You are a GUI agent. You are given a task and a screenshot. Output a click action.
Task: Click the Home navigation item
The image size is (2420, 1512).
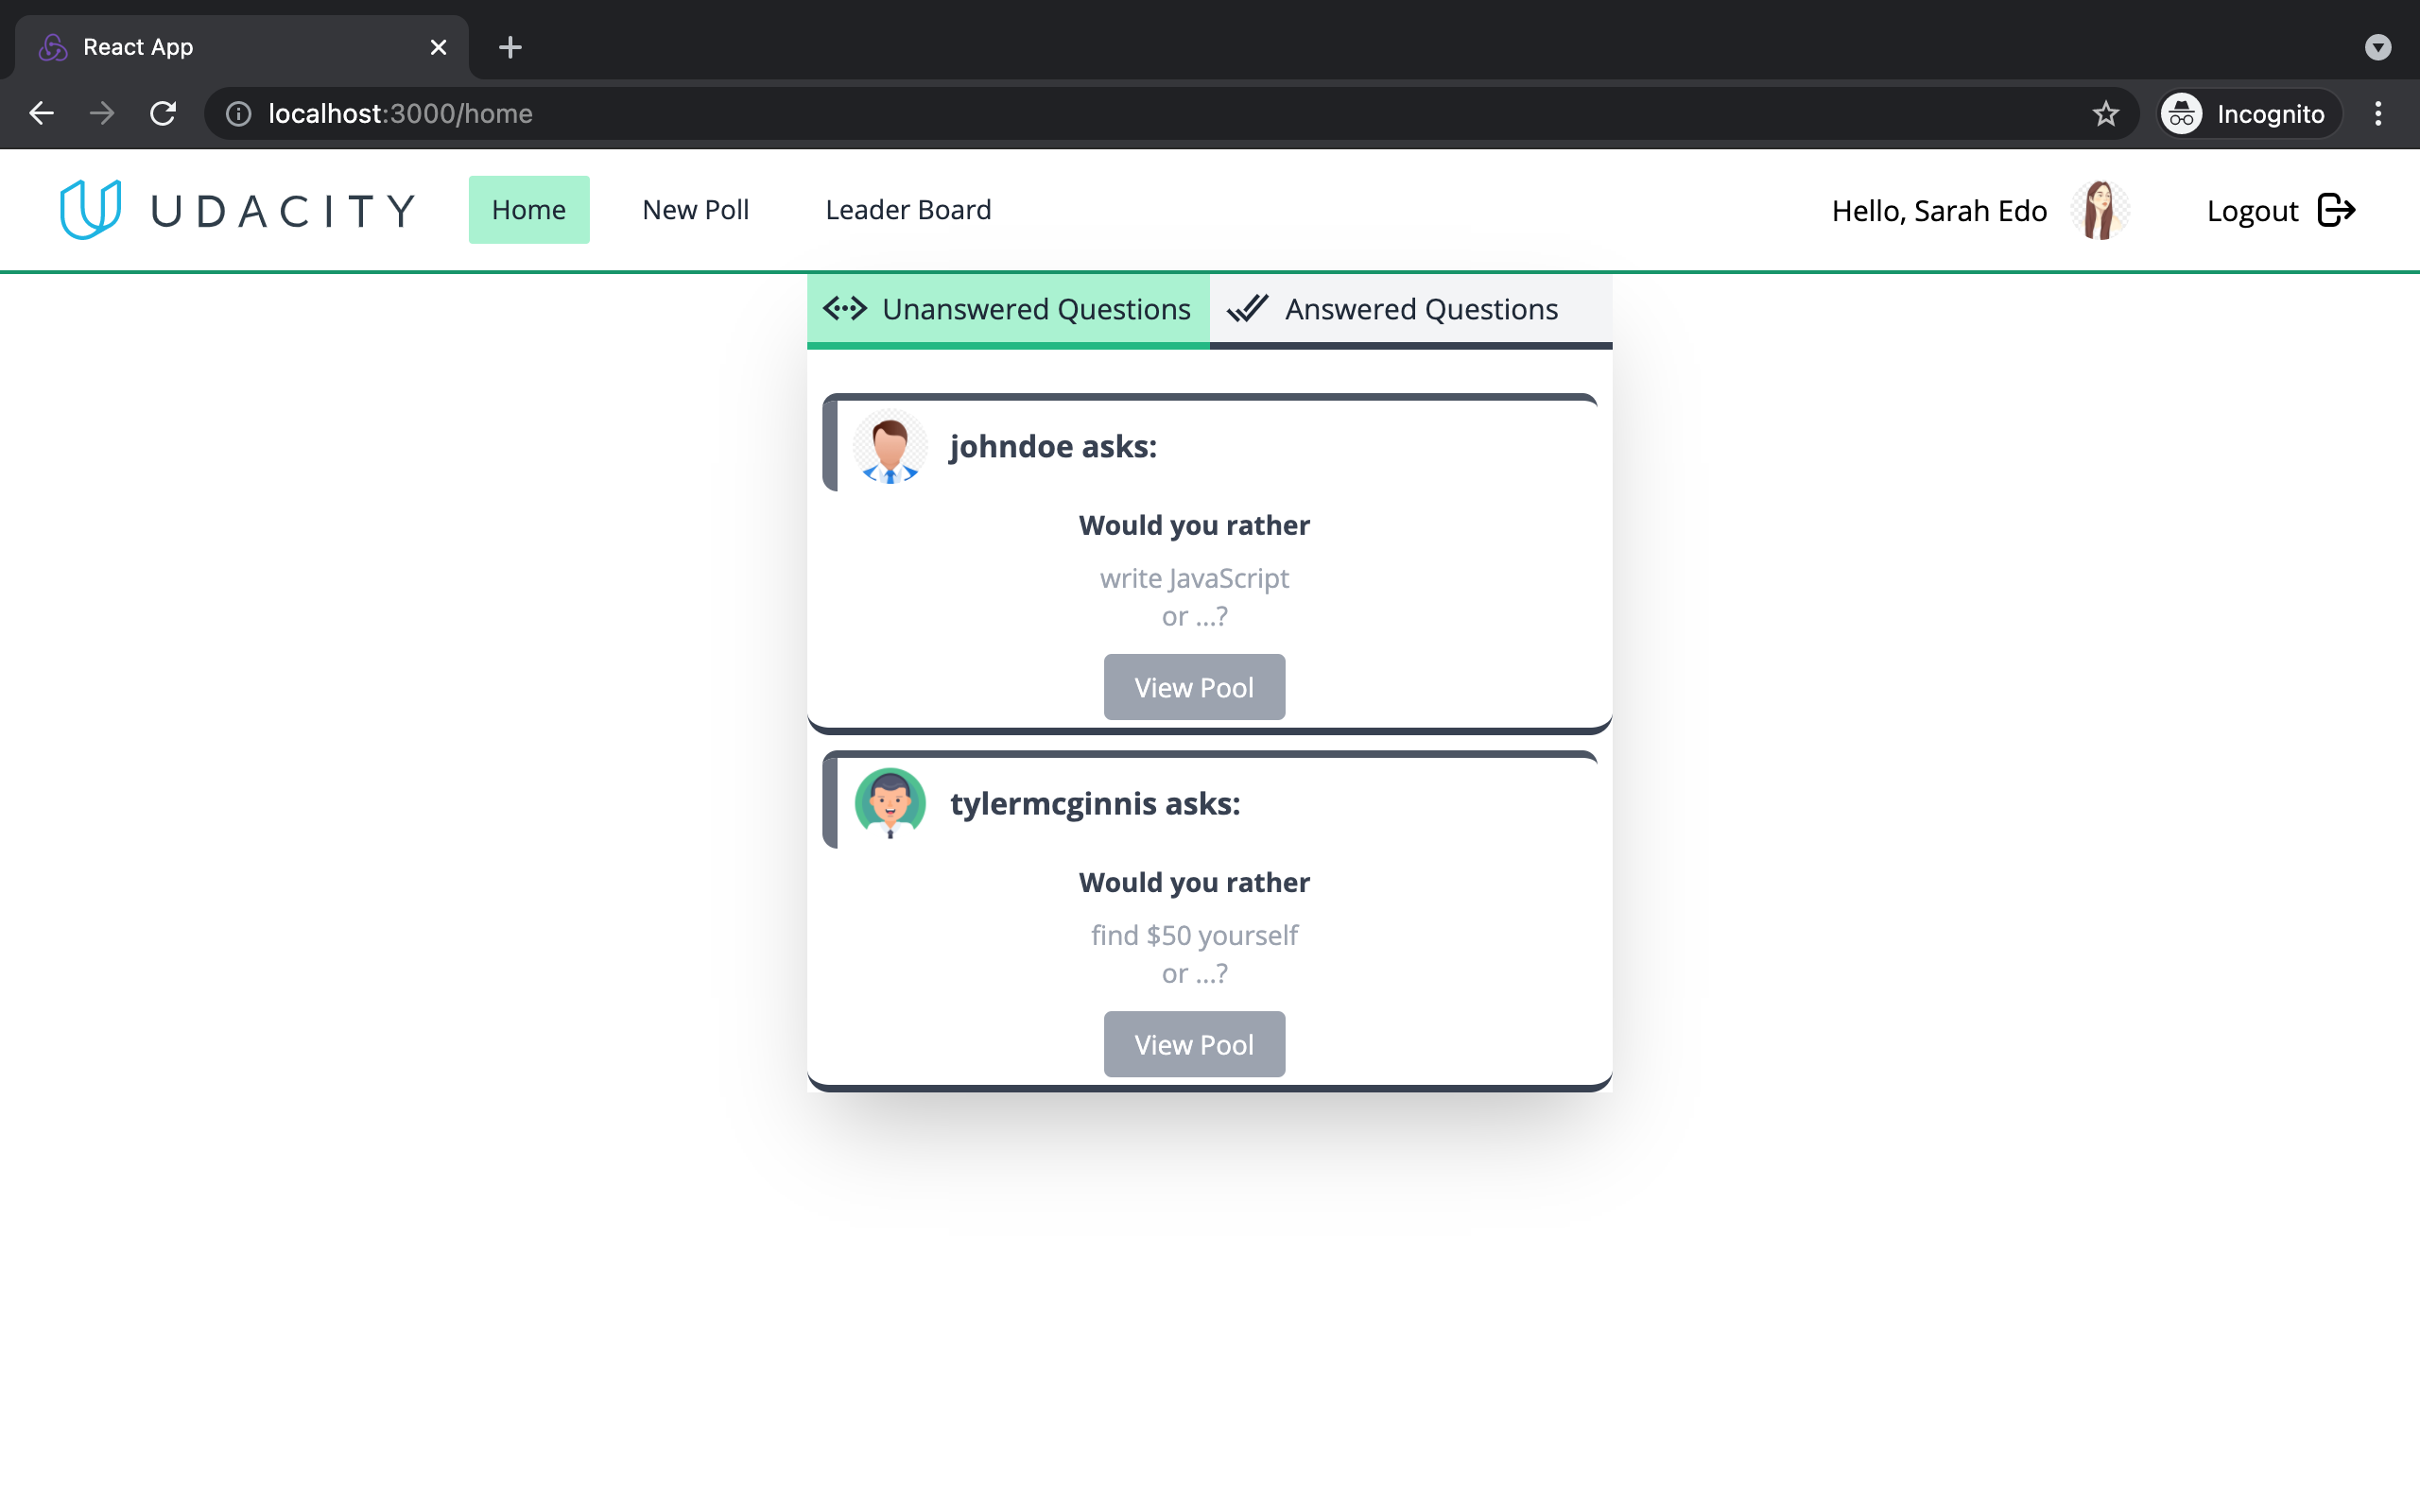(x=528, y=210)
